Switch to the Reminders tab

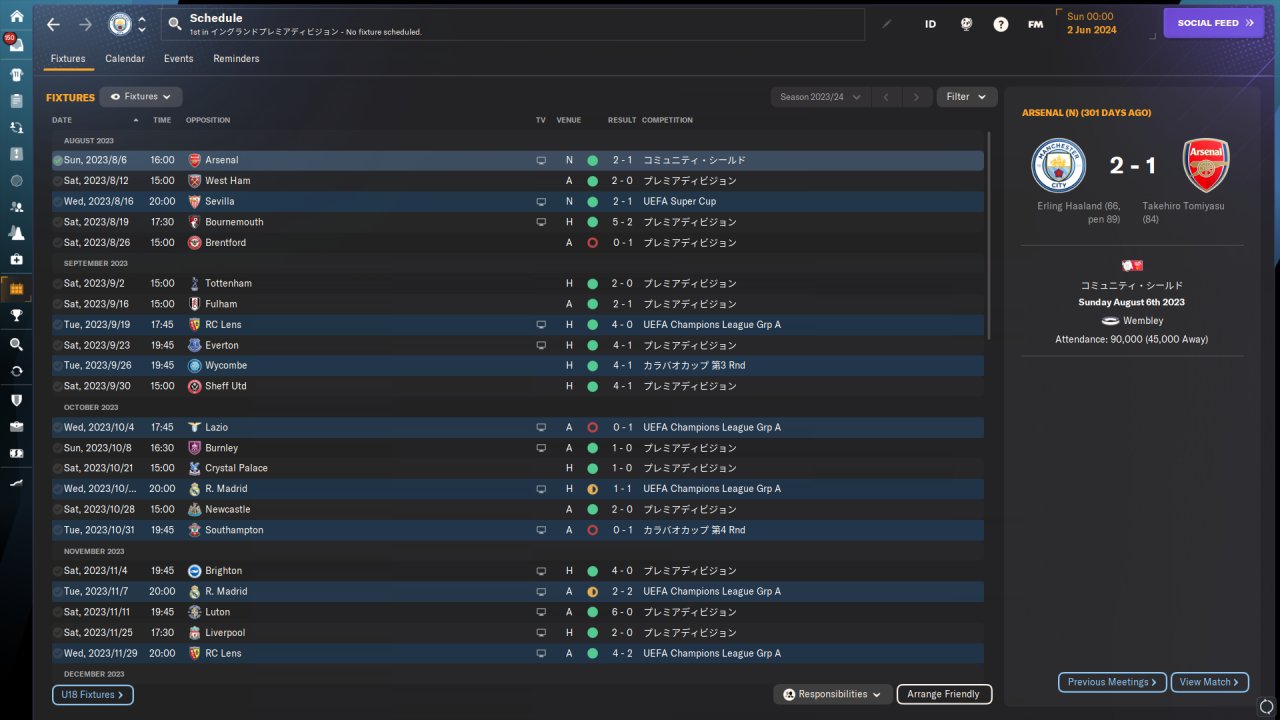point(236,59)
